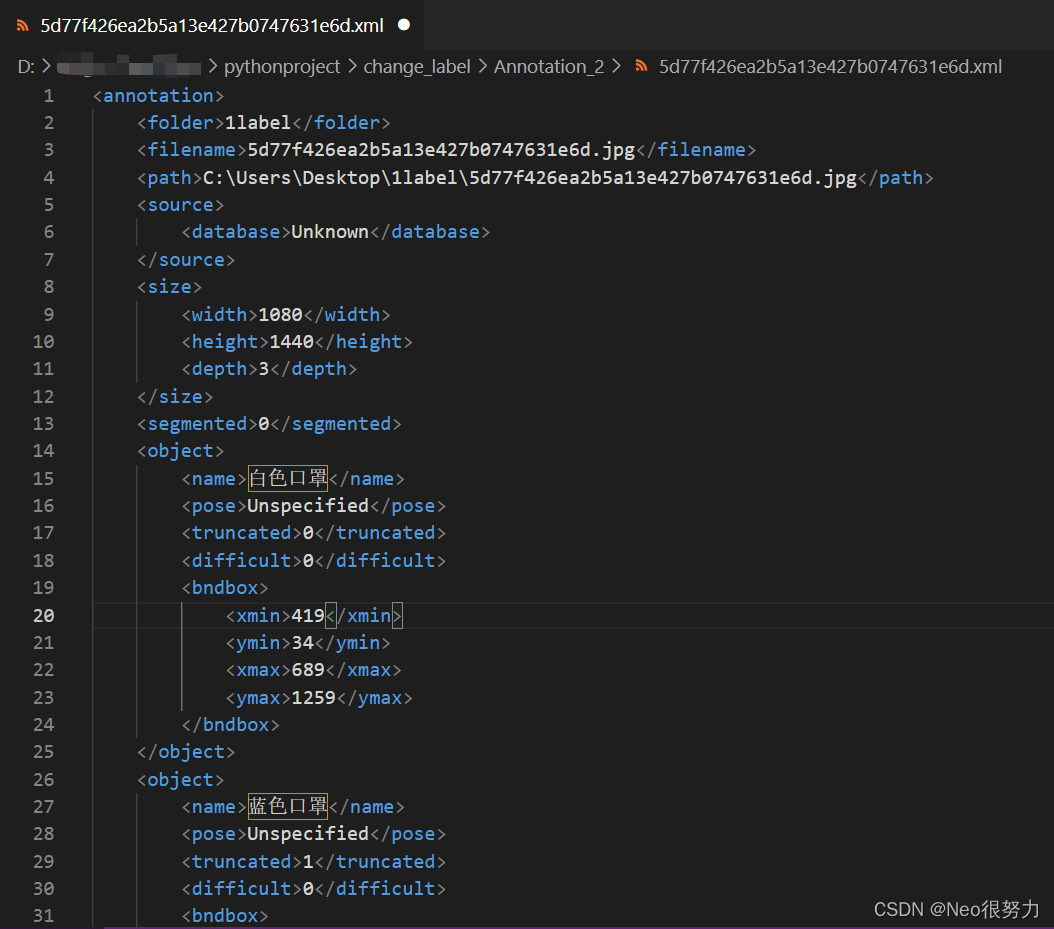Click the RSS file icon on the tab
Image resolution: width=1054 pixels, height=929 pixels.
click(23, 26)
